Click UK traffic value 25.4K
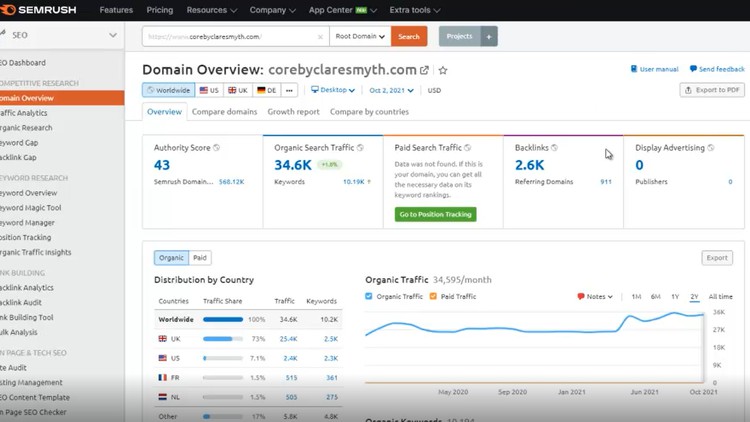Screen dimensions: 750x422 (288, 339)
